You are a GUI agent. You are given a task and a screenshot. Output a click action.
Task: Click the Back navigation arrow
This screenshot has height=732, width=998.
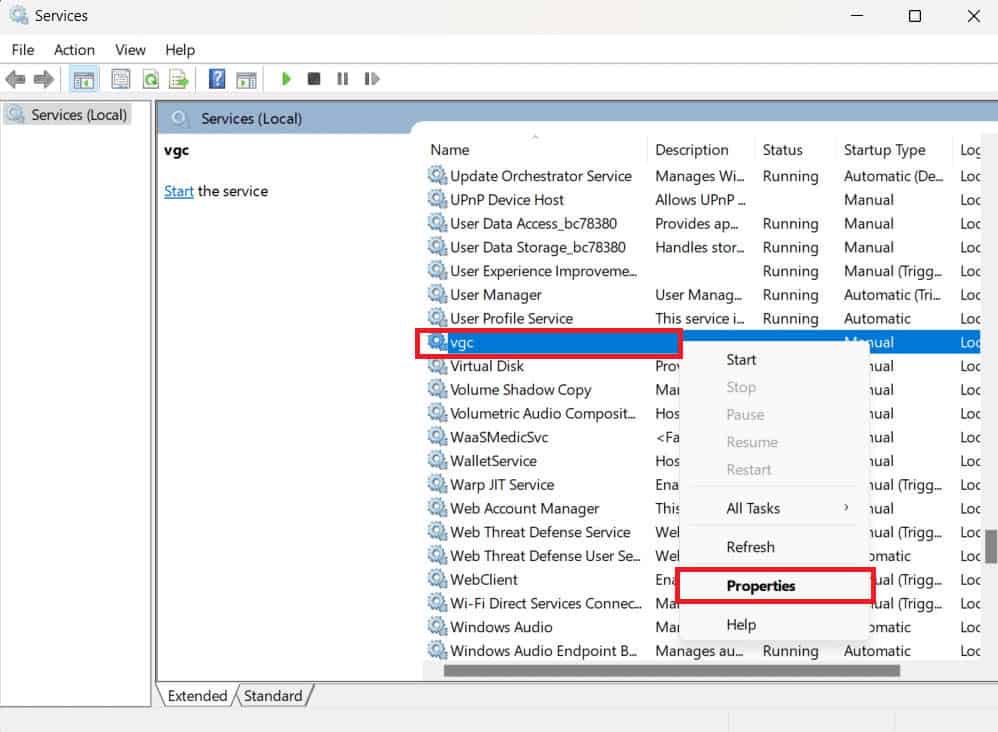16,79
